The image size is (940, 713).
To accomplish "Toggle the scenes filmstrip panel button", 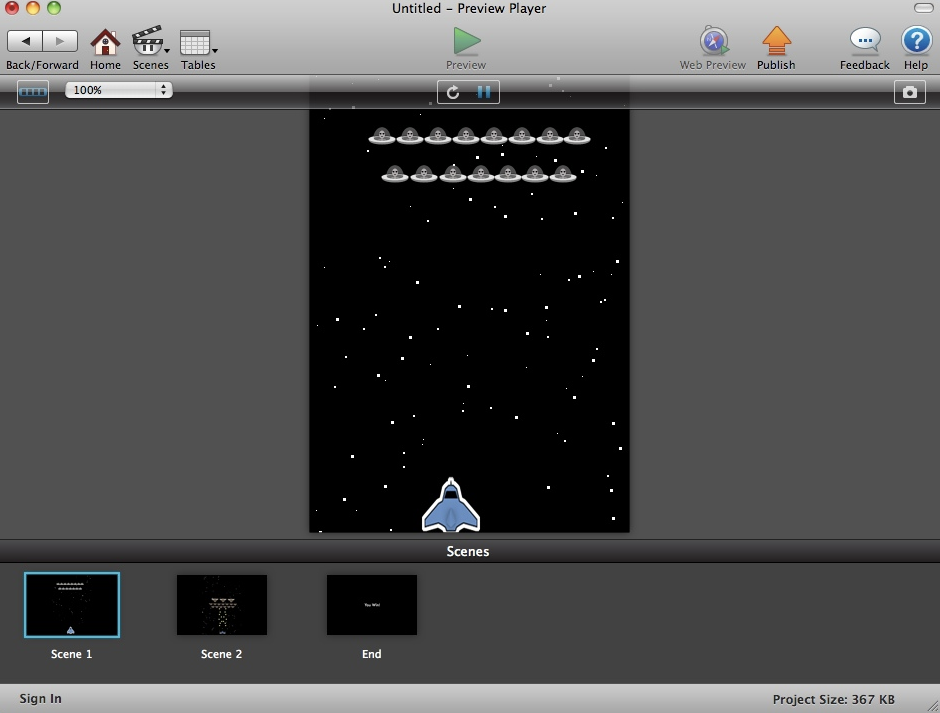I will [33, 92].
